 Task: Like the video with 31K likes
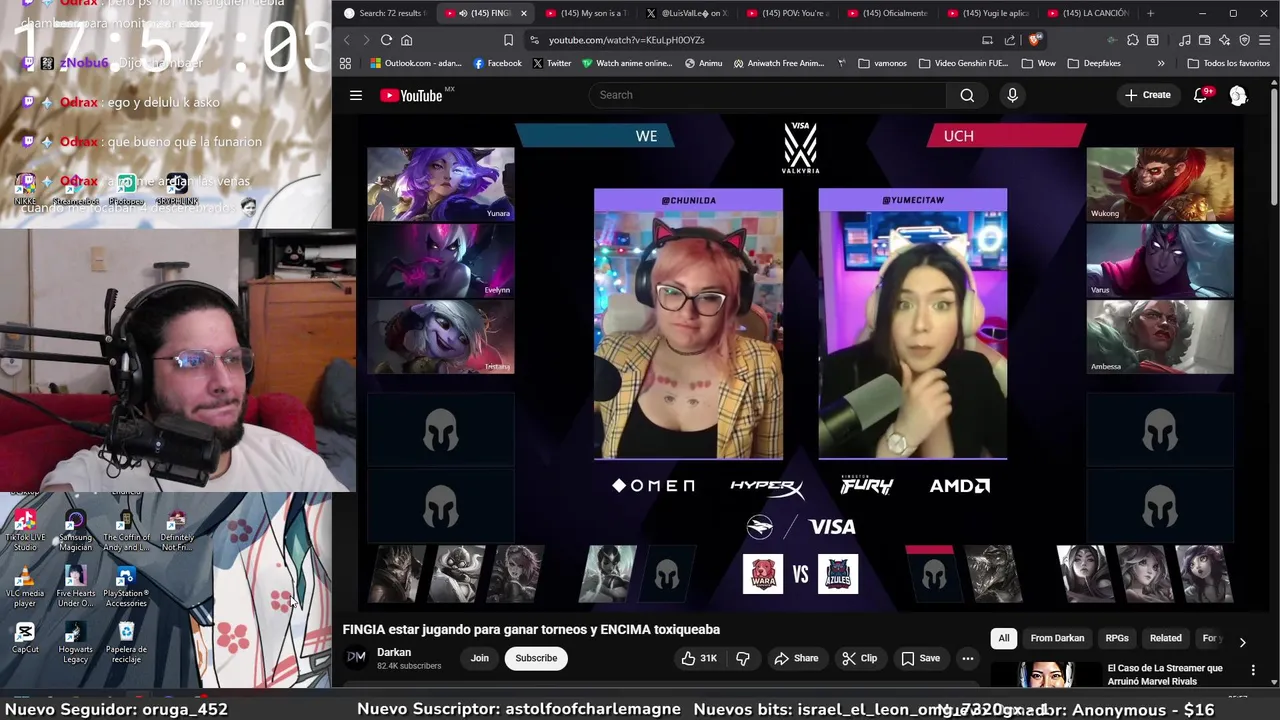click(699, 658)
